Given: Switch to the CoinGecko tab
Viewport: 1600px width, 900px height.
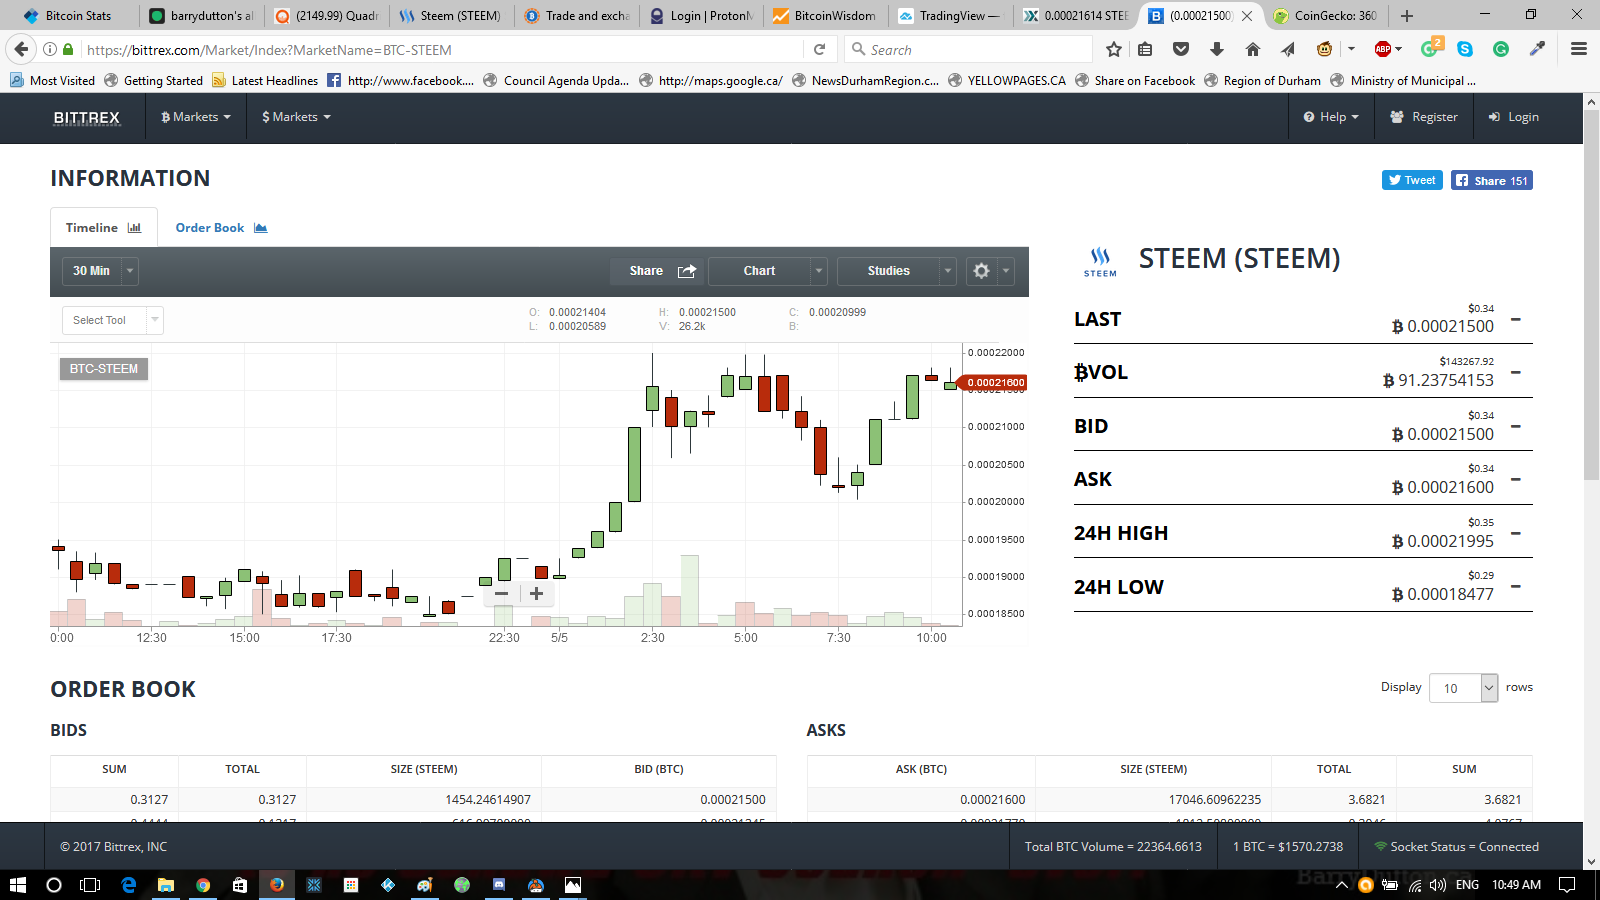Looking at the screenshot, I should [1326, 15].
